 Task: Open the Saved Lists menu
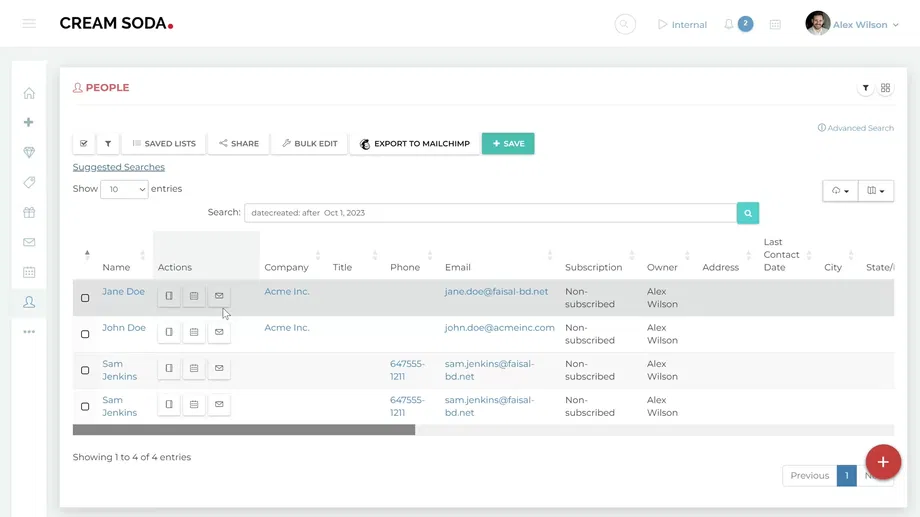pyautogui.click(x=164, y=144)
